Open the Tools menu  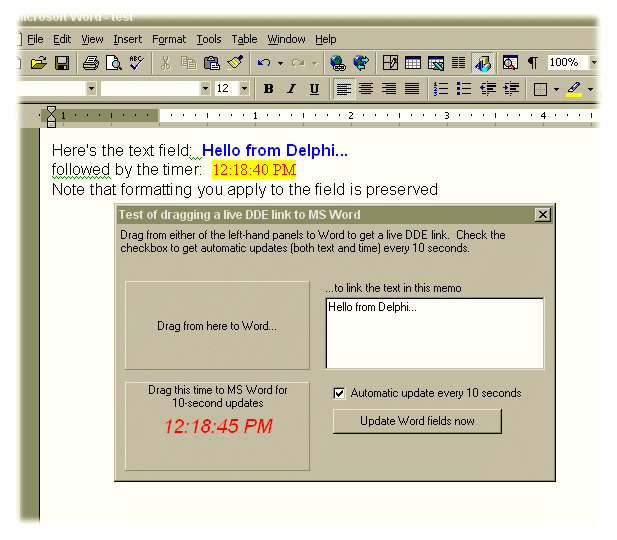[209, 39]
